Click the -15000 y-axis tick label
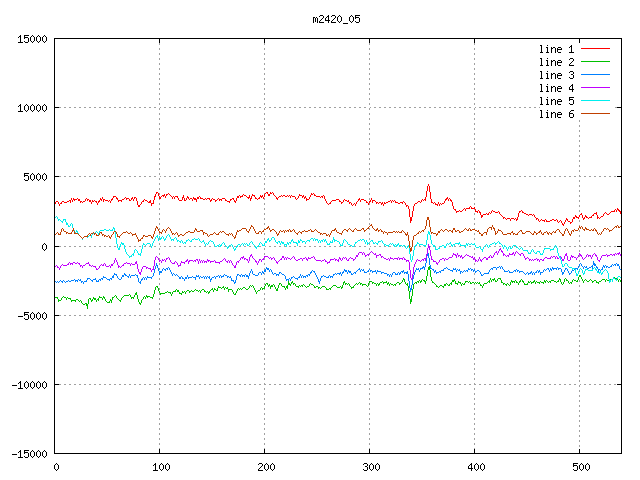Screen dimensions: 640x480 click(27, 453)
